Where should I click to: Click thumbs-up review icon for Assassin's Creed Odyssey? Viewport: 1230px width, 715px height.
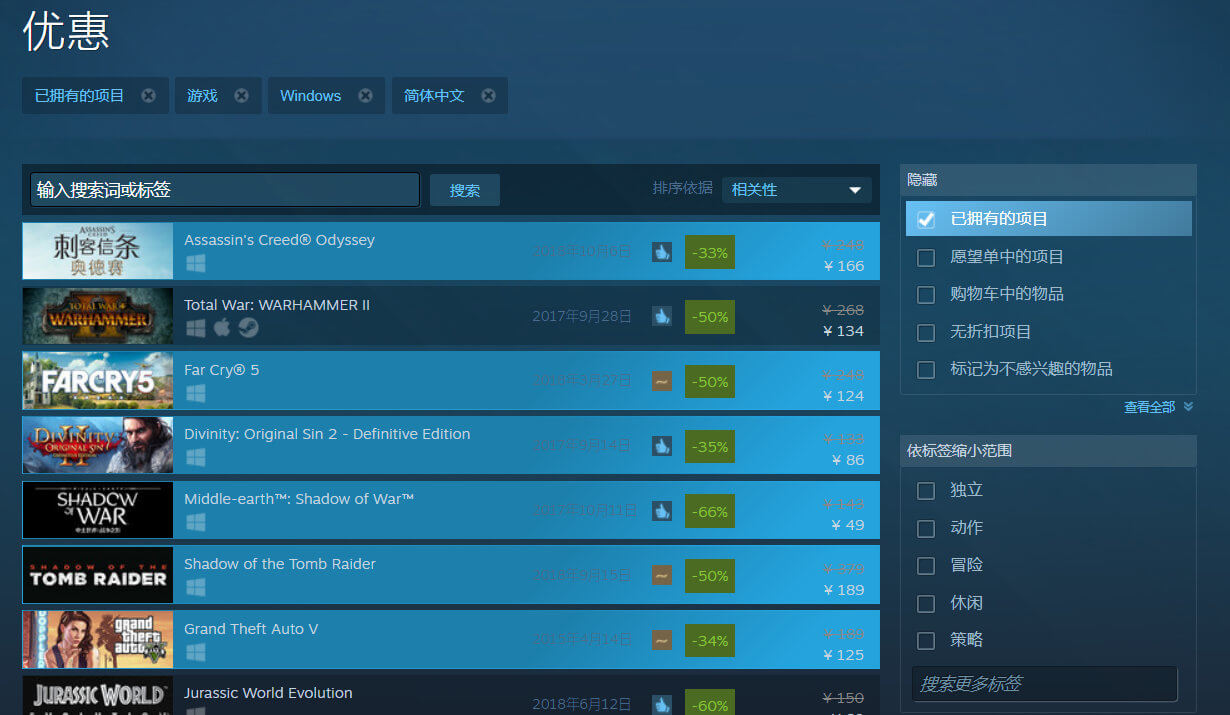(662, 252)
